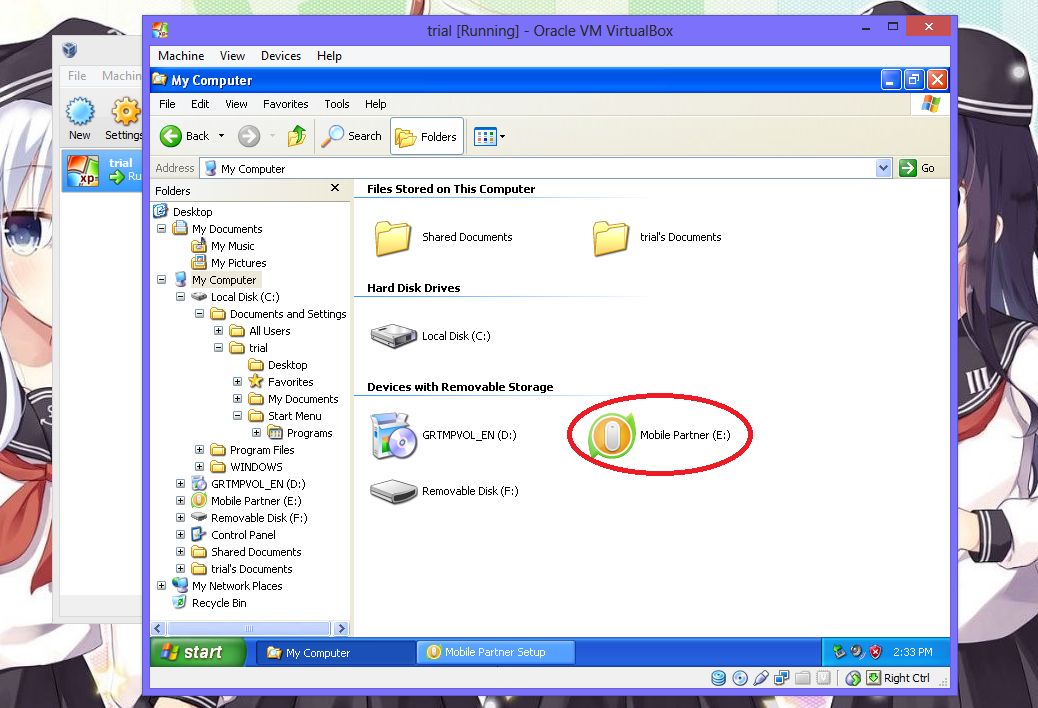Screen dimensions: 1038x708
Task: Open the Devices menu in VirtualBox
Action: tap(280, 56)
